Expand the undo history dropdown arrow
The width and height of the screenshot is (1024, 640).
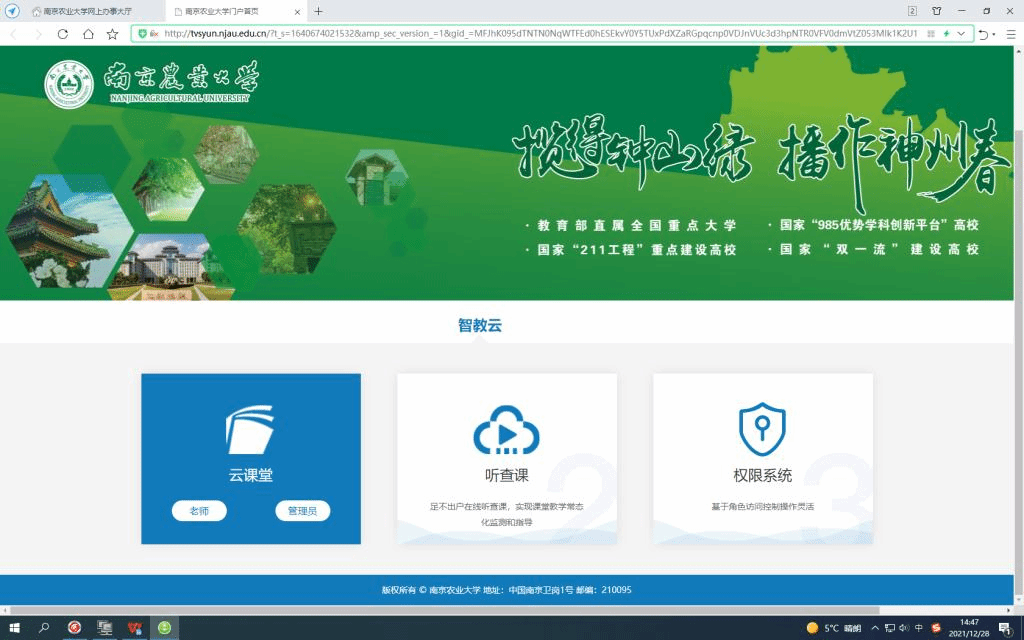[x=993, y=33]
